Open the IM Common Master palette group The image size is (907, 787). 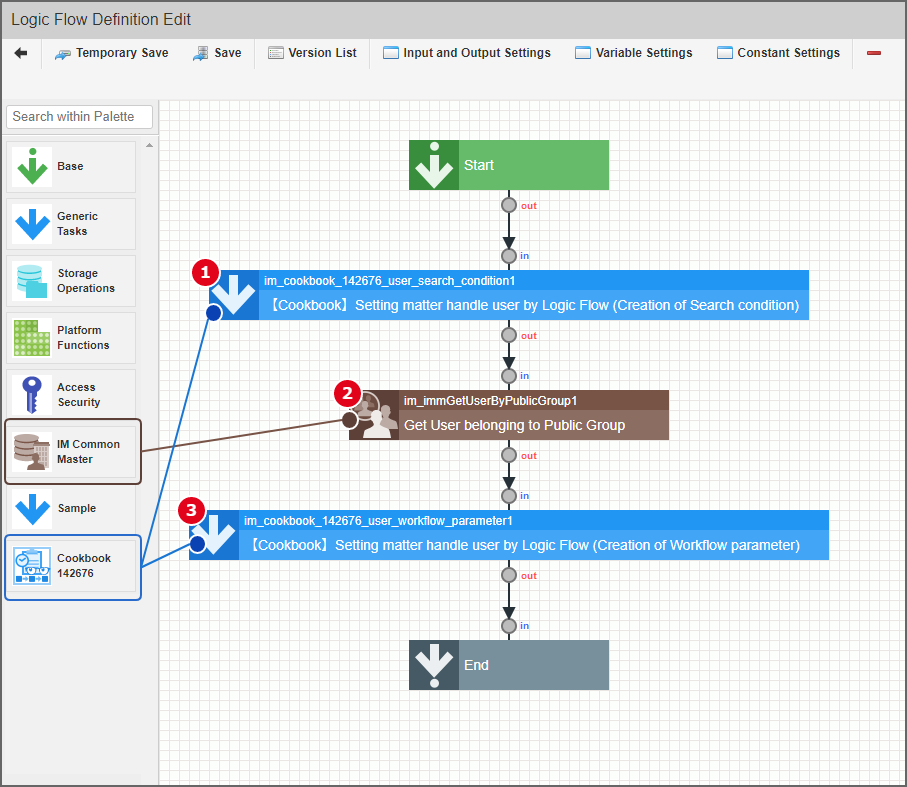coord(72,452)
